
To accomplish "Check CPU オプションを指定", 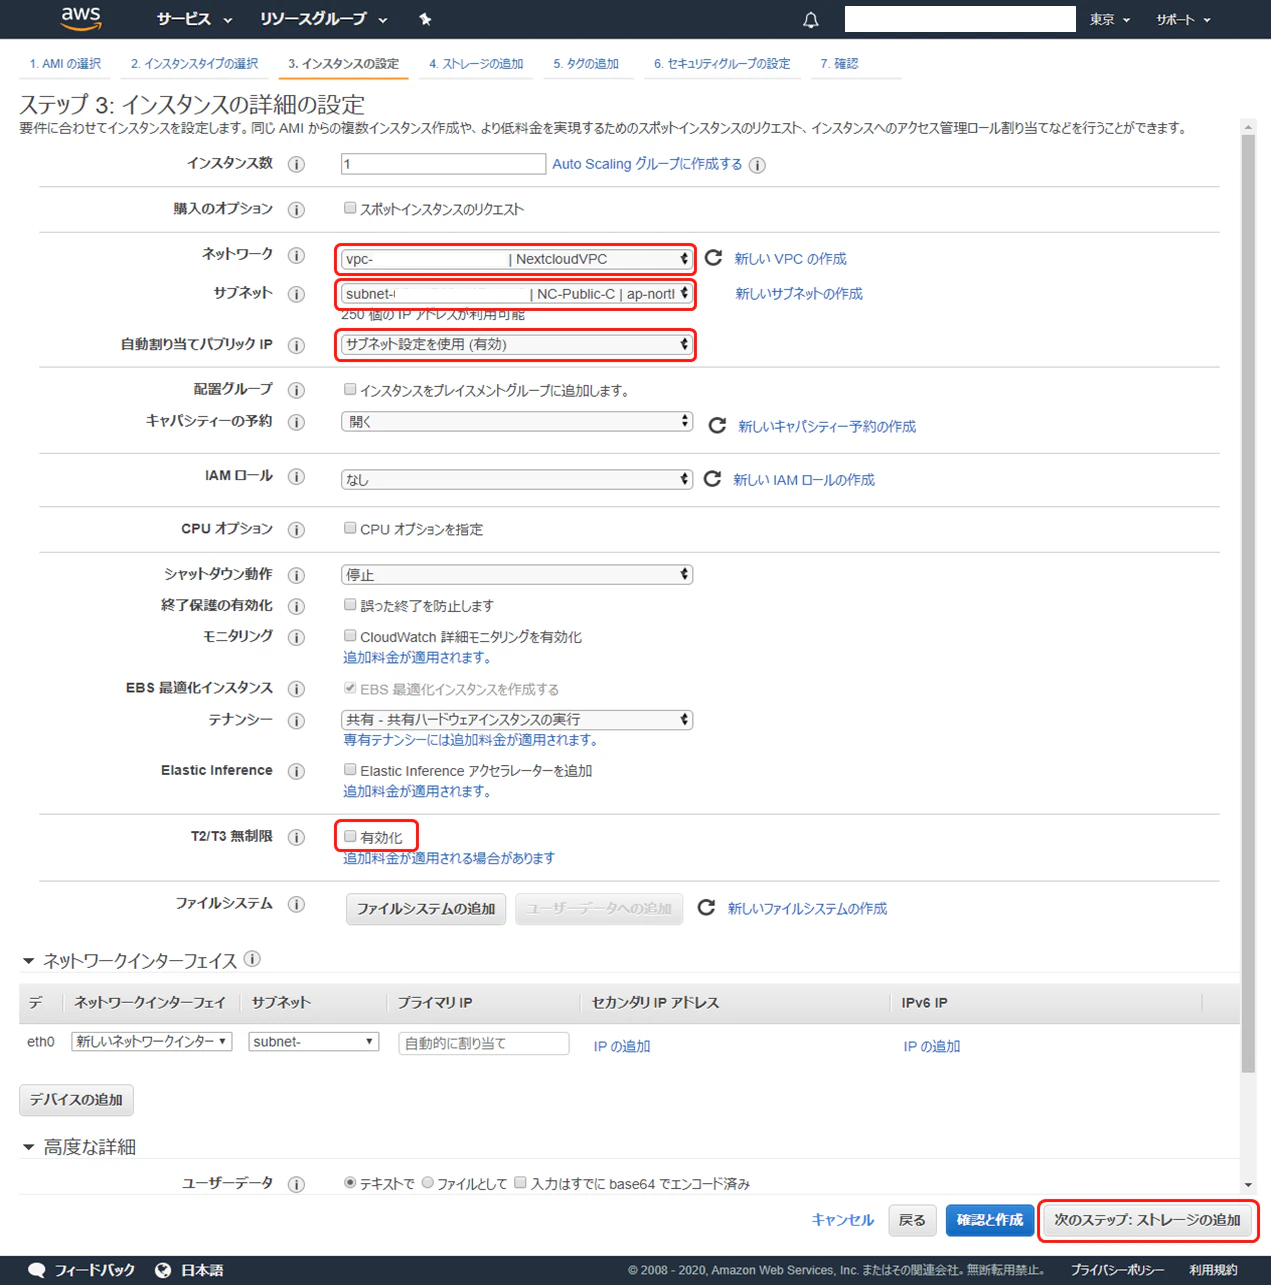I will click(350, 528).
